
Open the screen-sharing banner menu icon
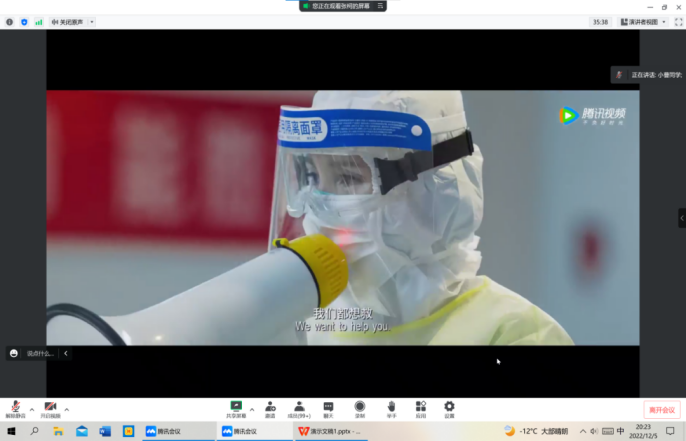380,6
